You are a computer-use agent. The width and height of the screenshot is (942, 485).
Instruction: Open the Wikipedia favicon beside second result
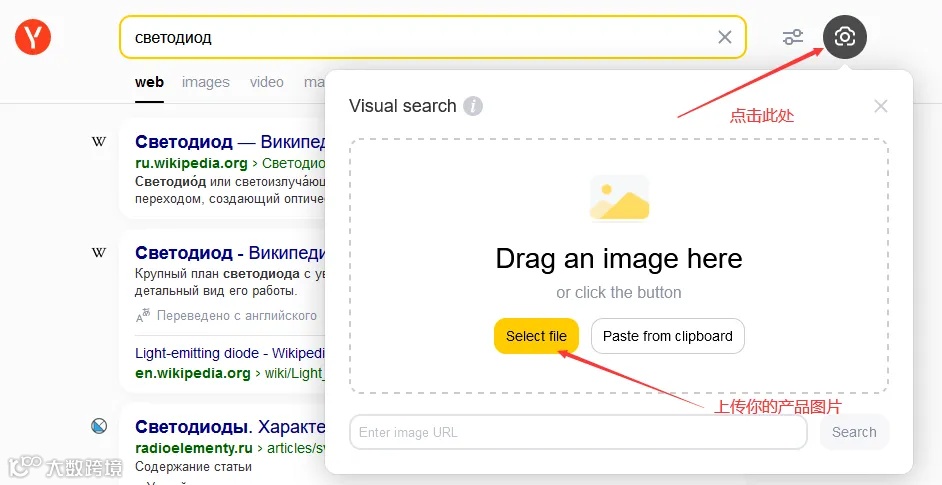[x=99, y=252]
